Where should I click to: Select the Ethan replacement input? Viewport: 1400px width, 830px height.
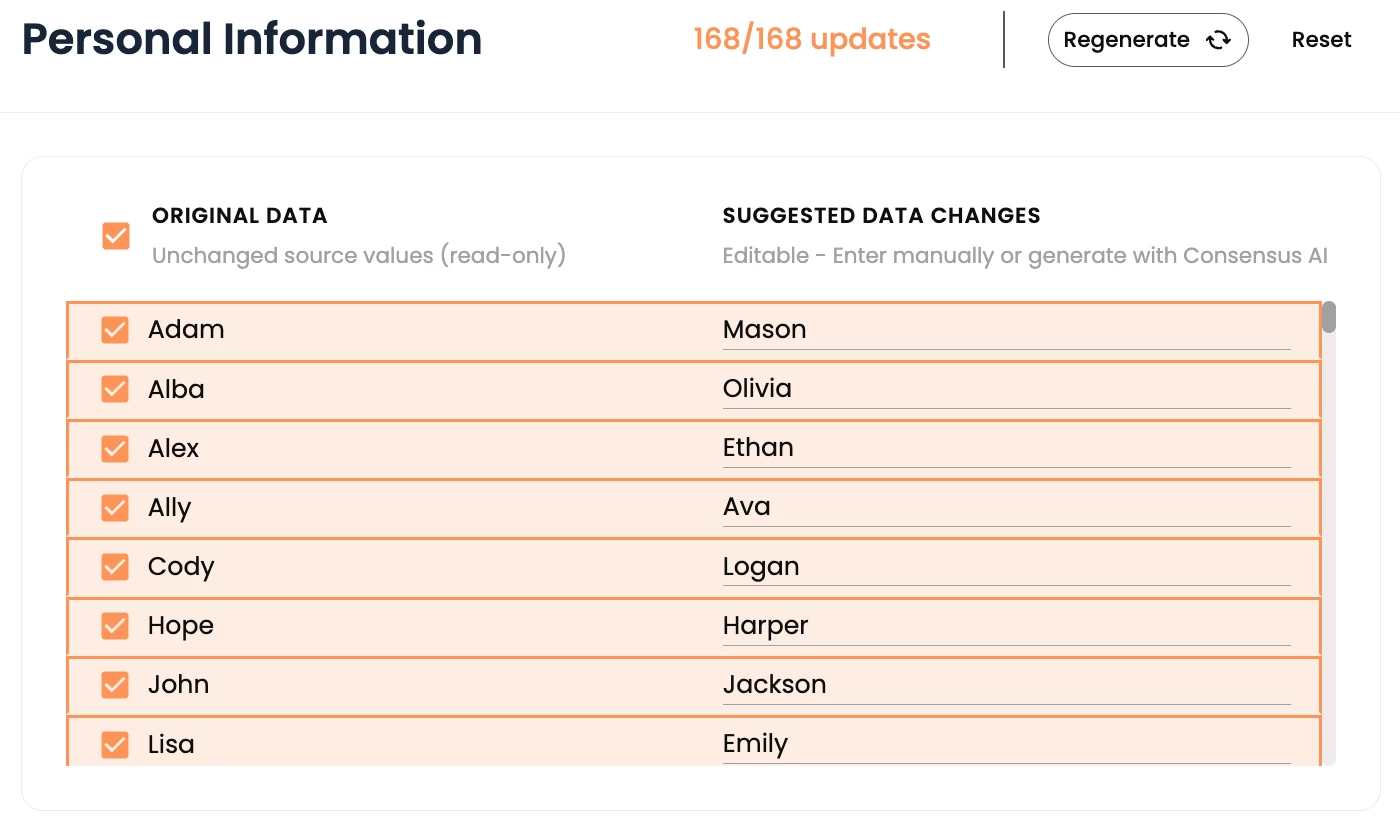1005,448
